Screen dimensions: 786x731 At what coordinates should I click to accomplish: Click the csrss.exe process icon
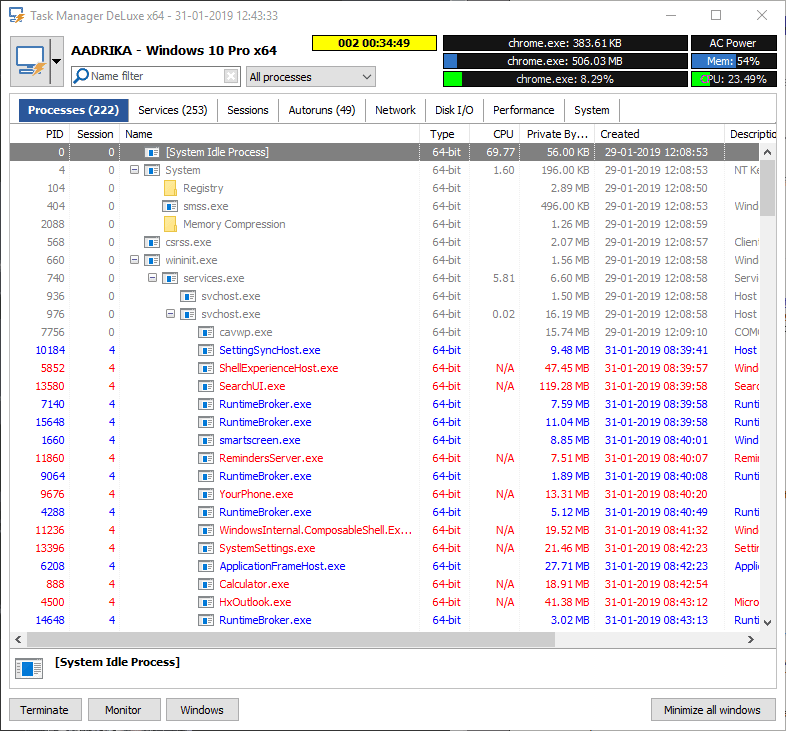[152, 242]
